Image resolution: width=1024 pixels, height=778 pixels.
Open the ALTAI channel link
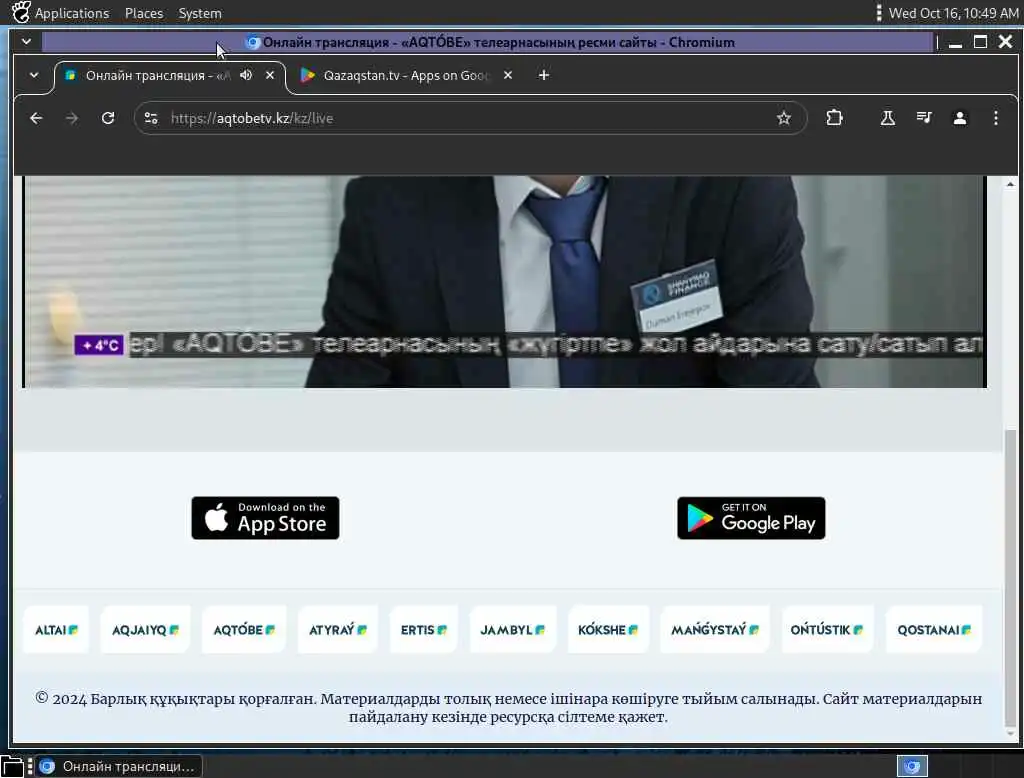(56, 630)
